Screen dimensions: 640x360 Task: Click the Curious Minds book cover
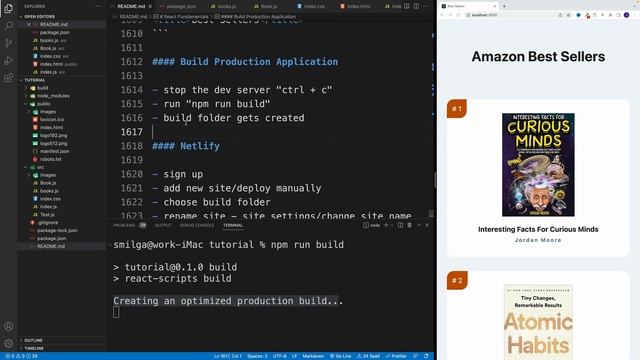tap(538, 165)
